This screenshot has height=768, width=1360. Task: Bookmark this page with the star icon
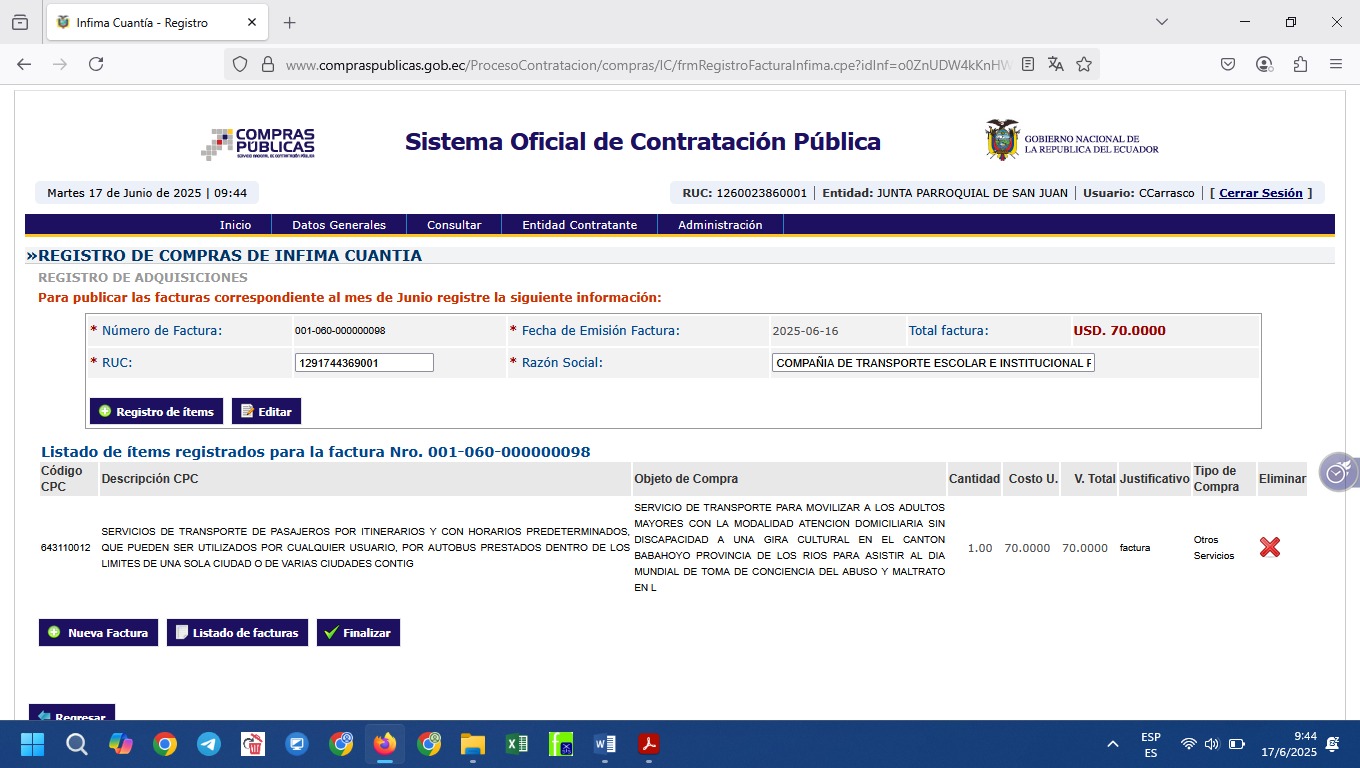[1084, 64]
